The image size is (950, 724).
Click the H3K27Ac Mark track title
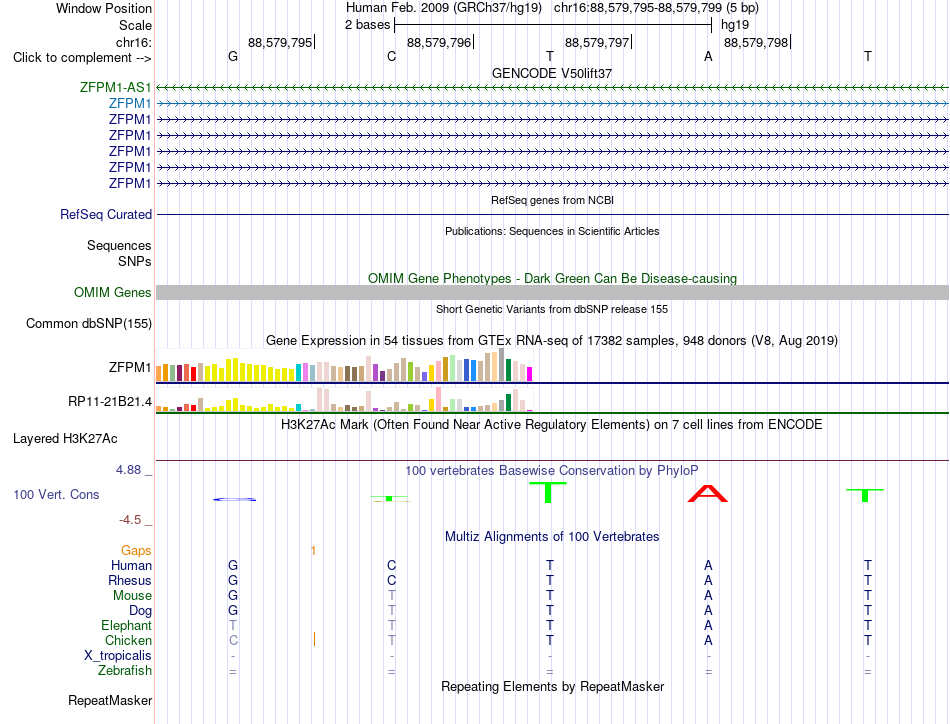[552, 424]
